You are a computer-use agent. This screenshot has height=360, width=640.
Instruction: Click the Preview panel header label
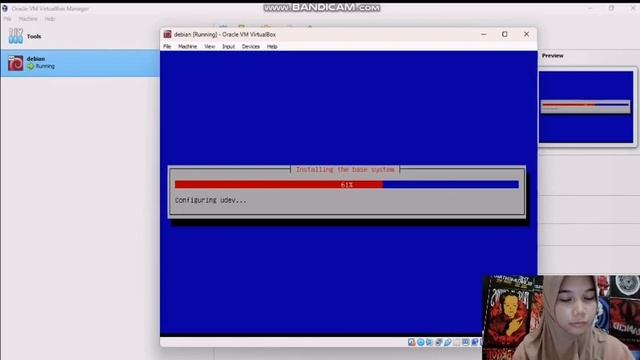point(553,56)
